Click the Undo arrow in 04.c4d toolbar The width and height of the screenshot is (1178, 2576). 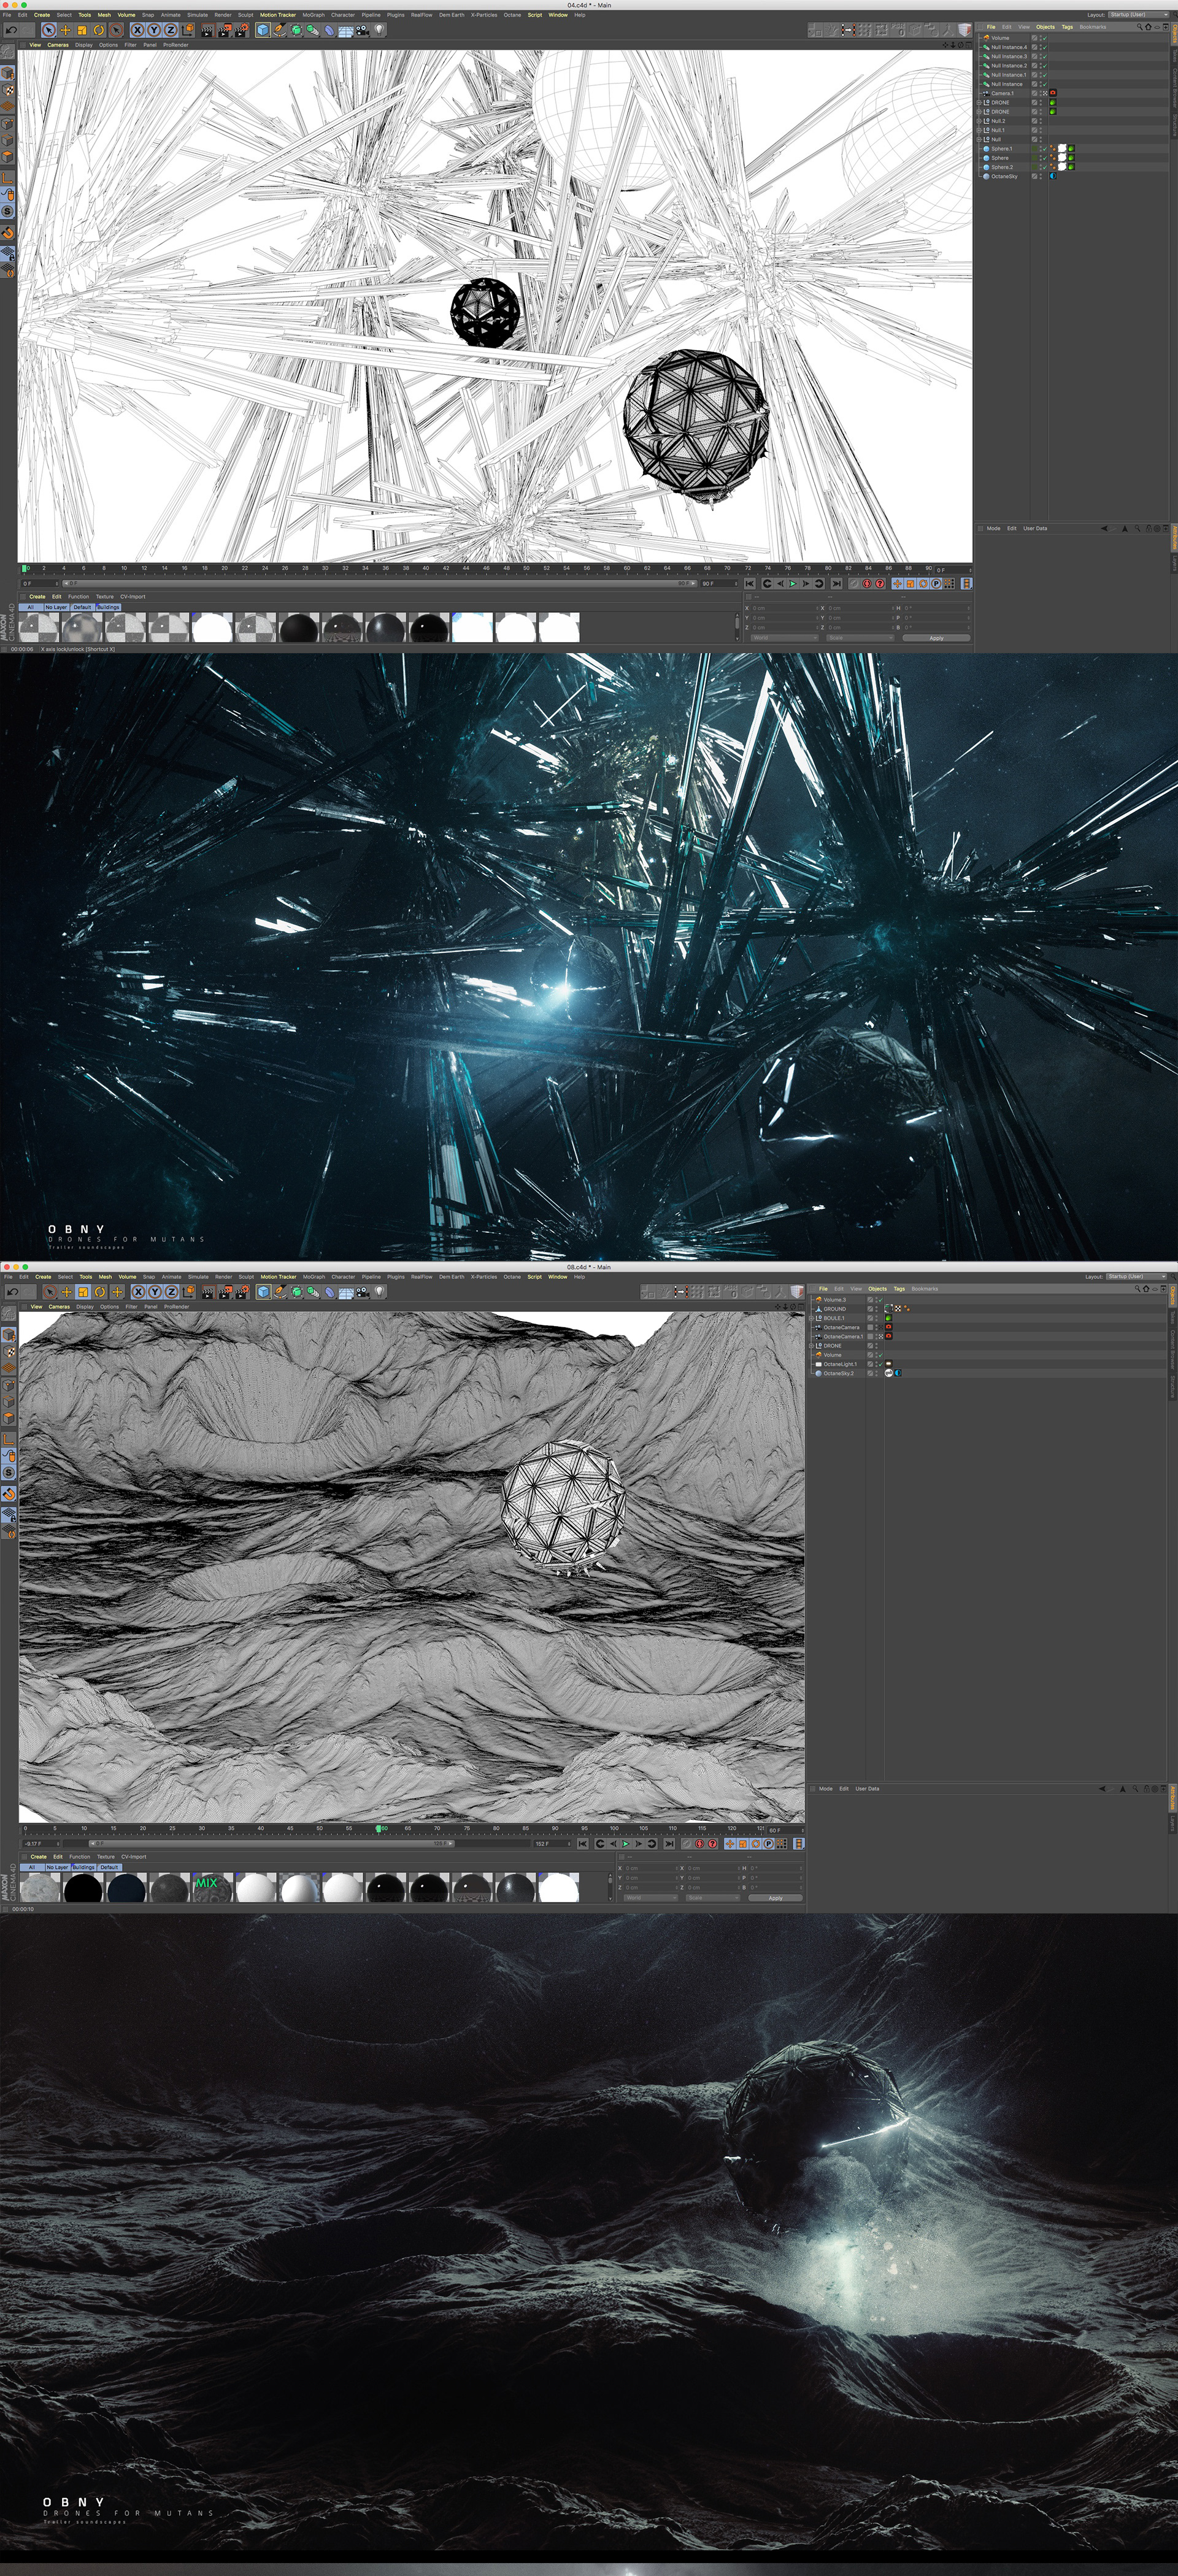pyautogui.click(x=11, y=30)
